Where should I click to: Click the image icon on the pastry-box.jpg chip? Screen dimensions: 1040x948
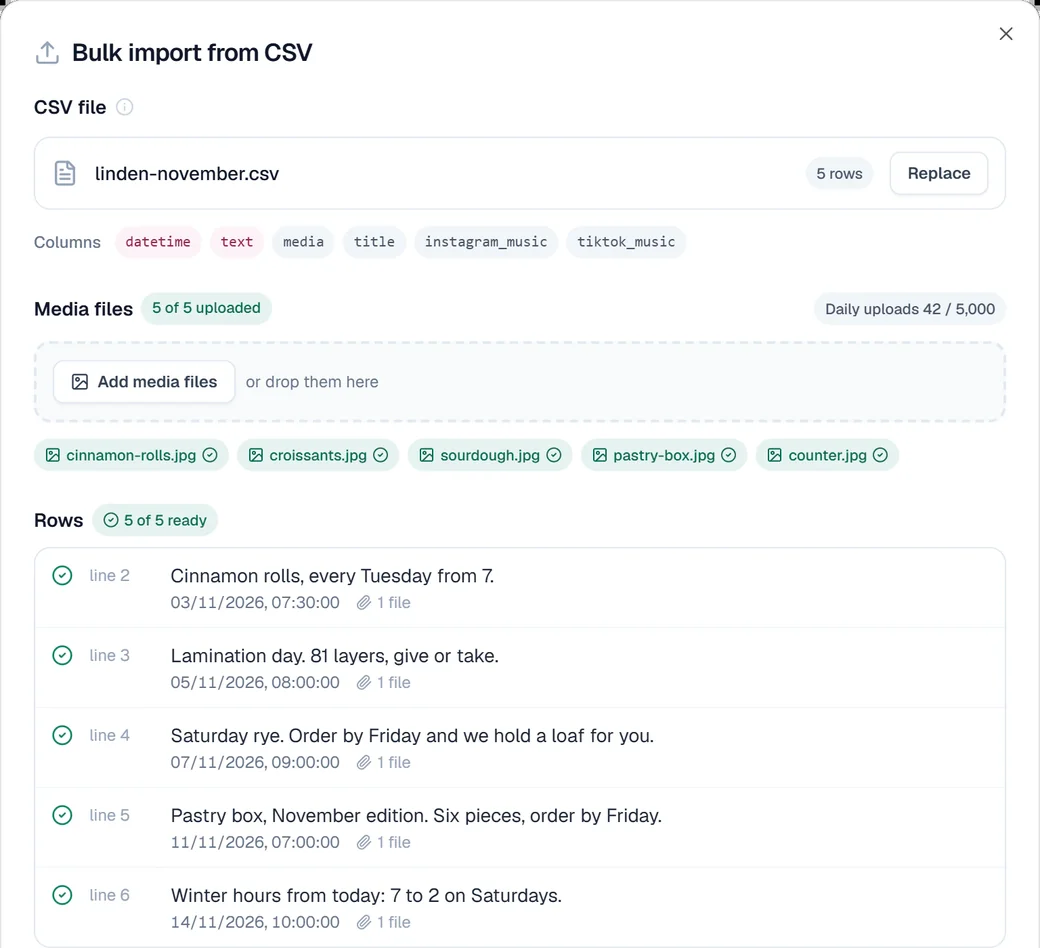[x=600, y=455]
